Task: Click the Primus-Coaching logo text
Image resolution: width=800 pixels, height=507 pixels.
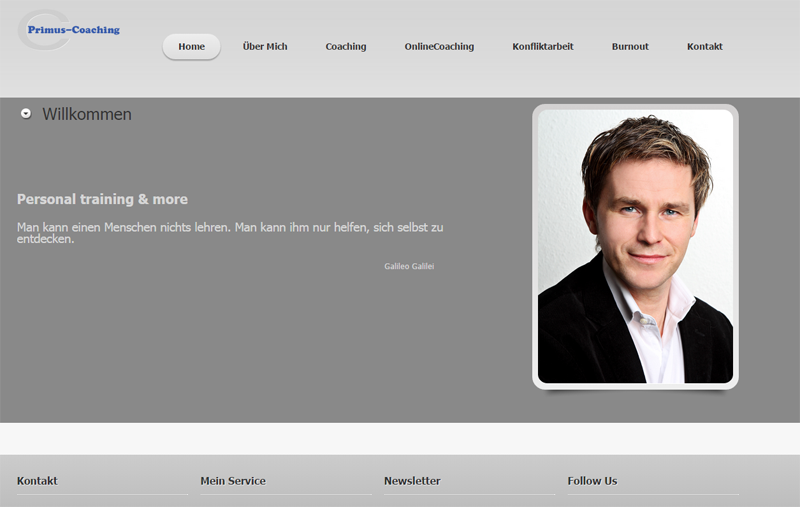Action: [x=74, y=30]
